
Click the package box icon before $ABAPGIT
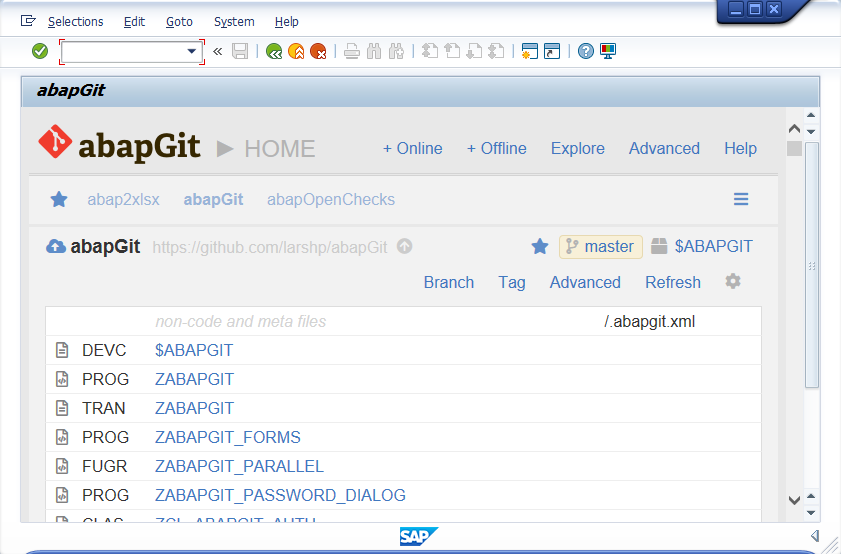(x=659, y=246)
